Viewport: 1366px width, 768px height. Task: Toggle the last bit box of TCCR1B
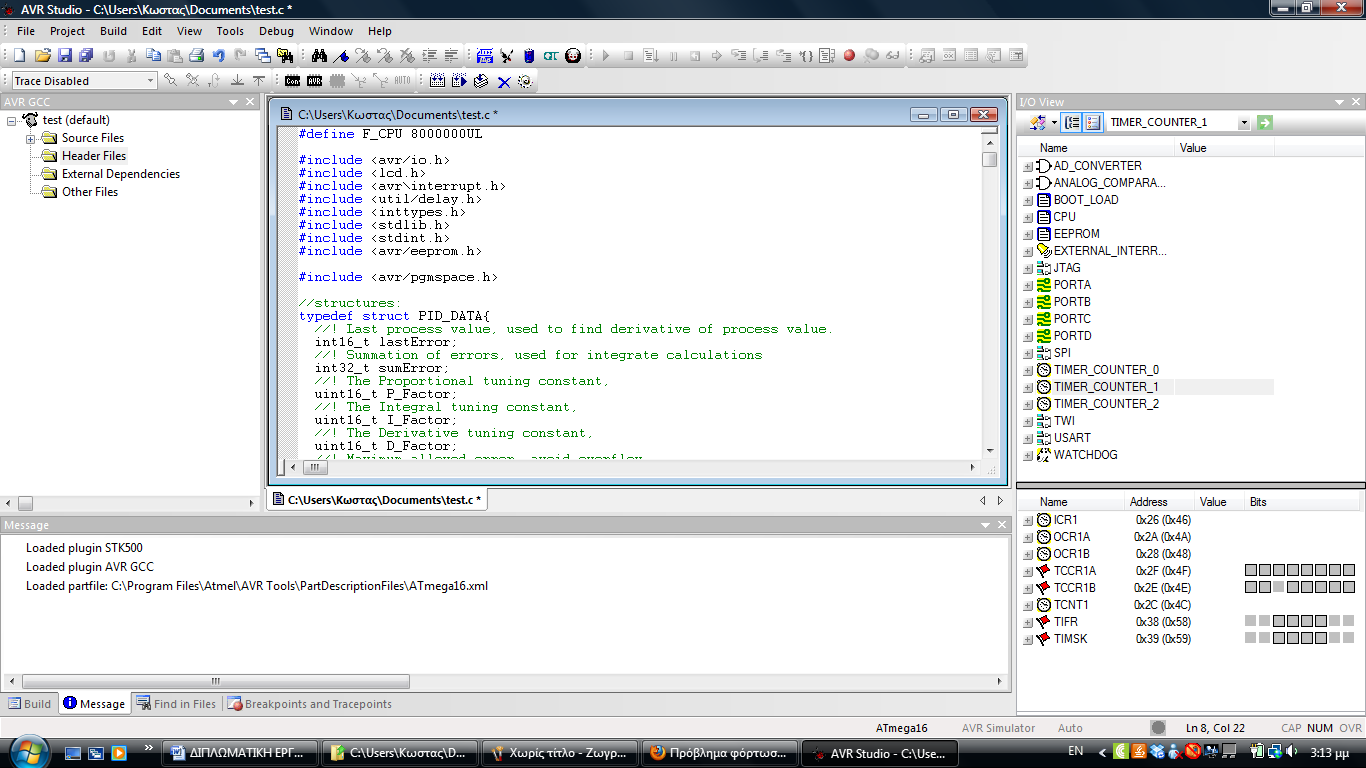(x=1349, y=587)
